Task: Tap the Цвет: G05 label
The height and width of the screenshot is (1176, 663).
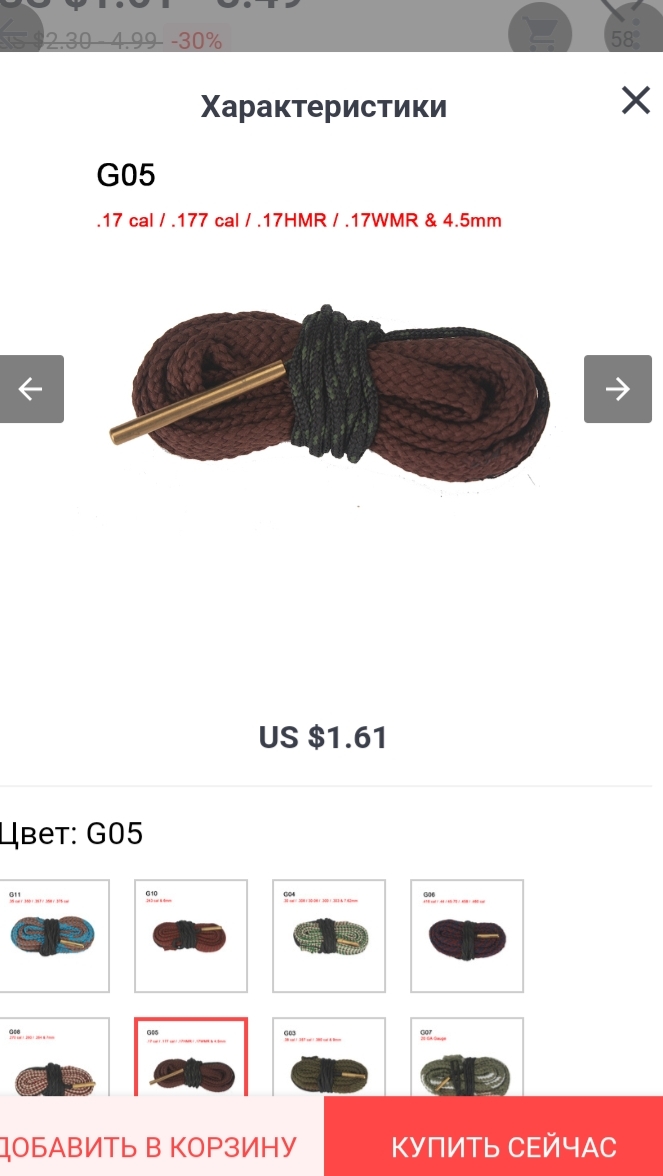Action: 70,833
